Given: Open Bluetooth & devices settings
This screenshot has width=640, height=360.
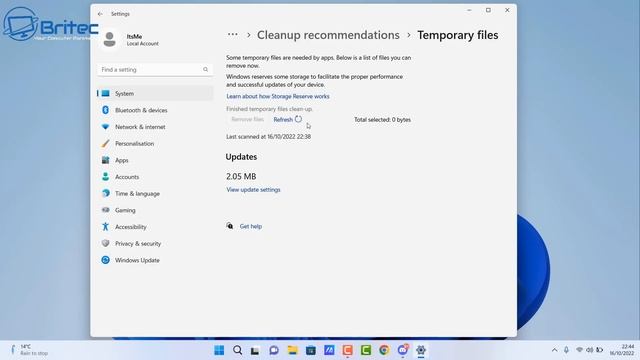Looking at the screenshot, I should (x=155, y=110).
